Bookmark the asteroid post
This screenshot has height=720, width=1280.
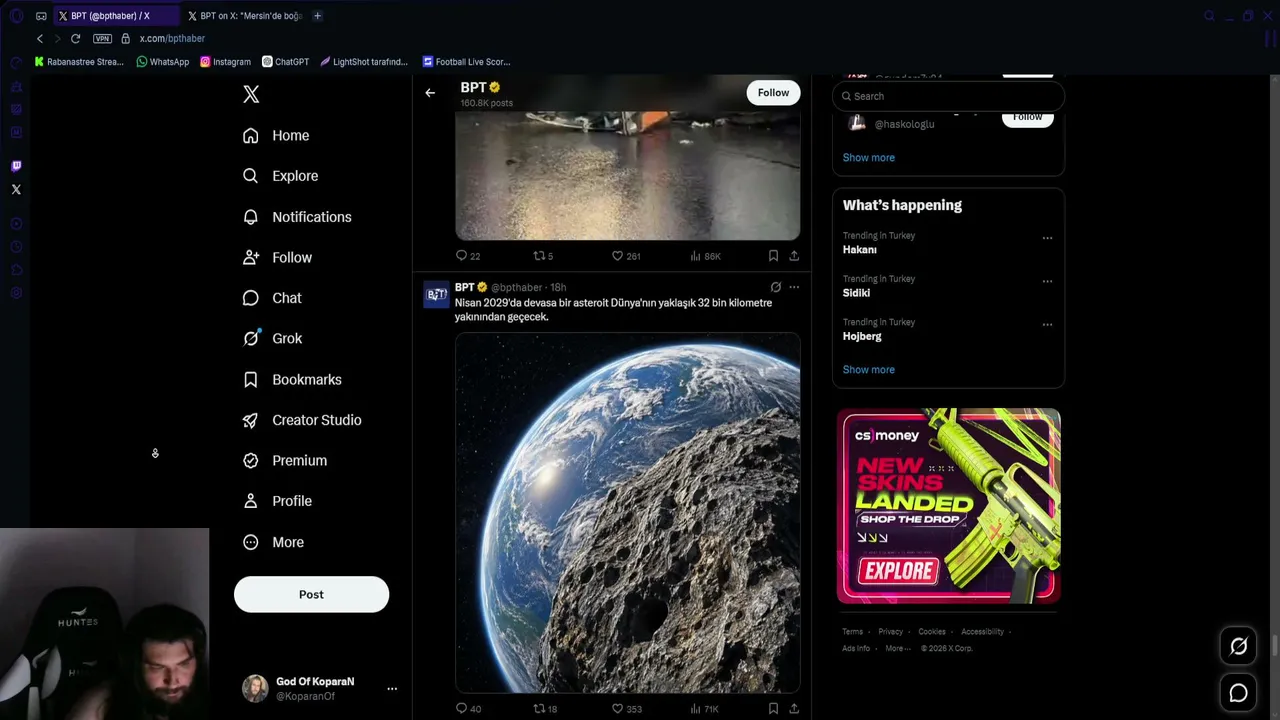click(x=773, y=709)
